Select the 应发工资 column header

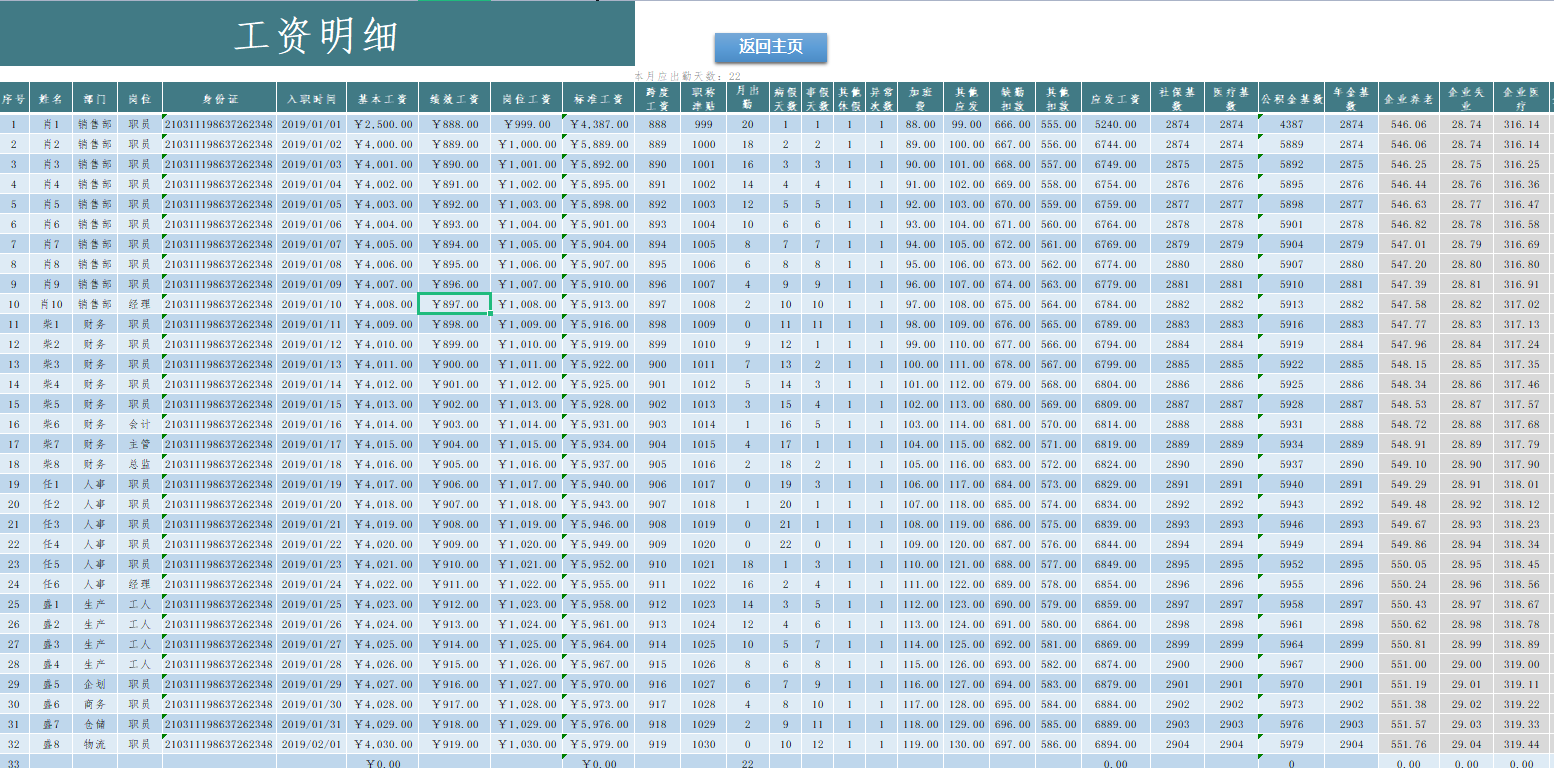point(1115,99)
